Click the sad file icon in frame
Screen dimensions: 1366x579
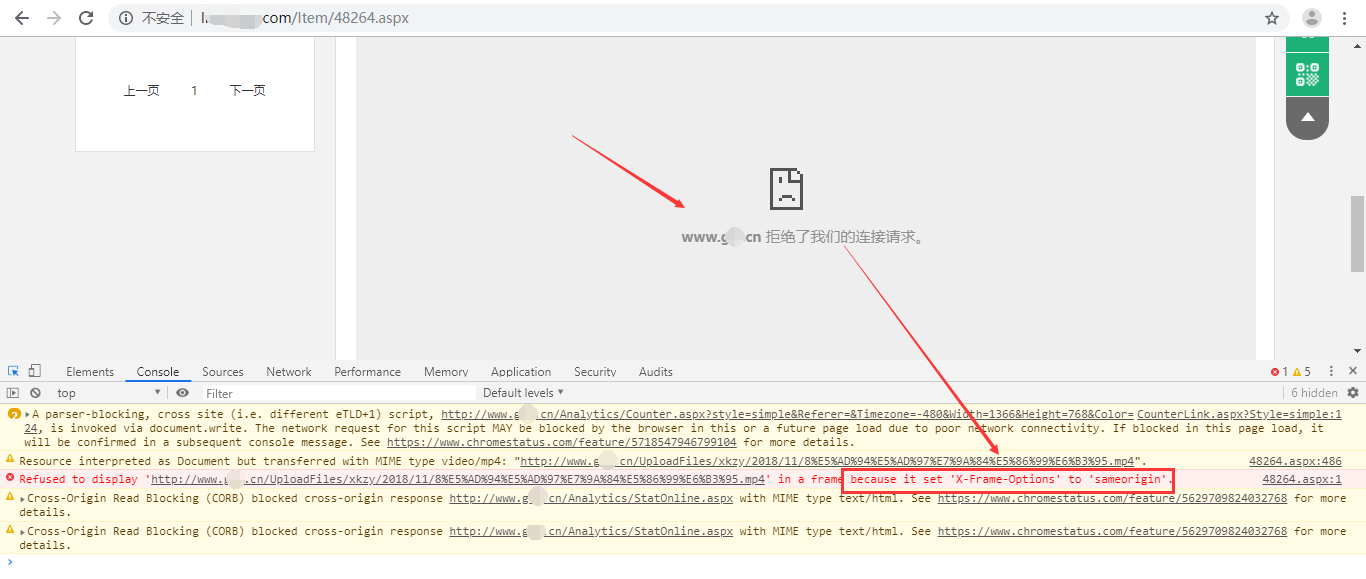pos(786,188)
